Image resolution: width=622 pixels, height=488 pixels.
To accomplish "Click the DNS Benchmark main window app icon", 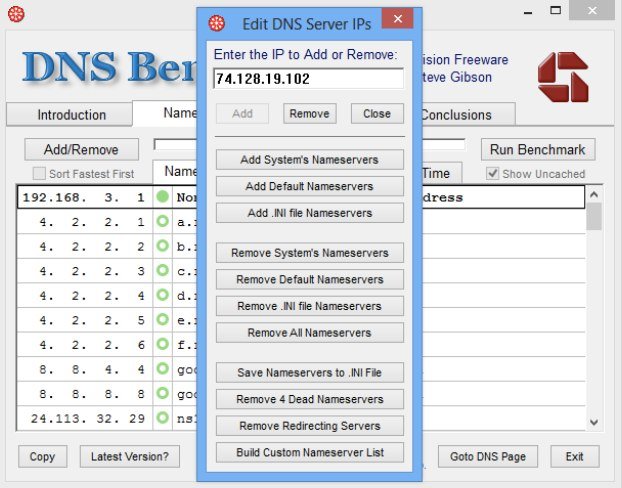I will pos(16,14).
